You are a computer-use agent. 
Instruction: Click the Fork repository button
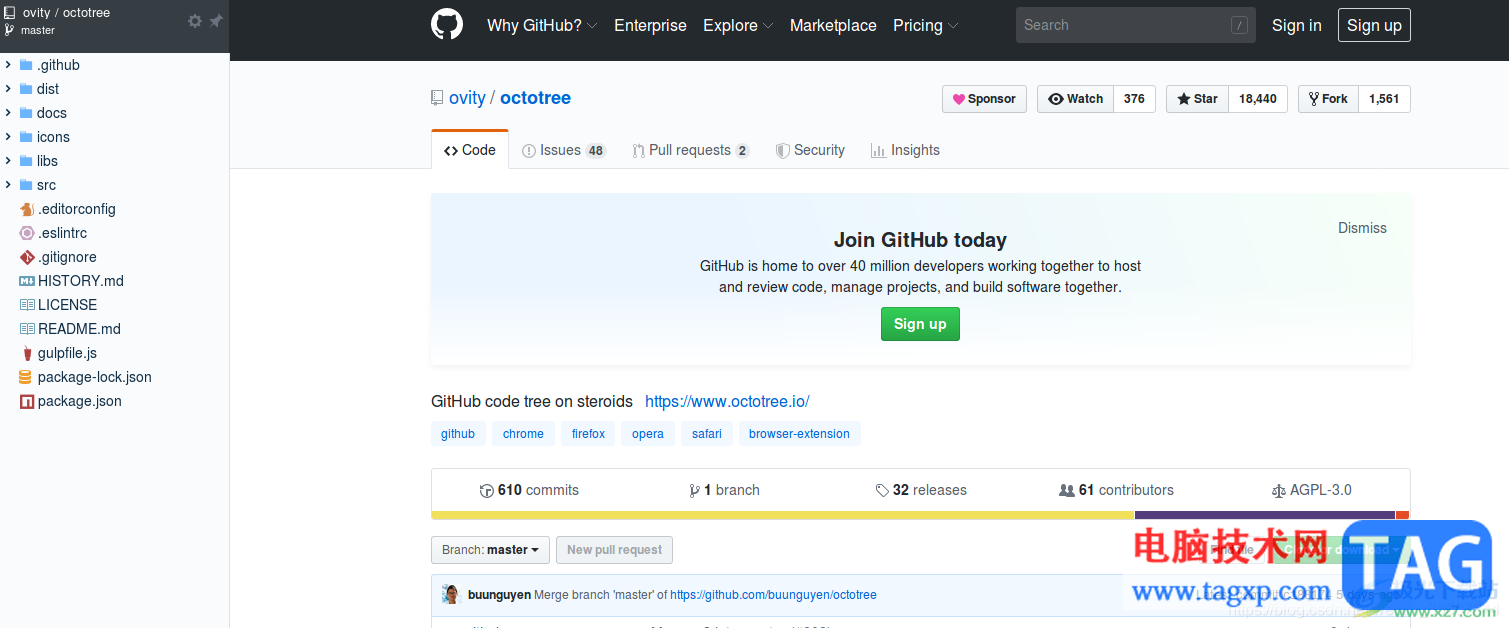(1328, 99)
